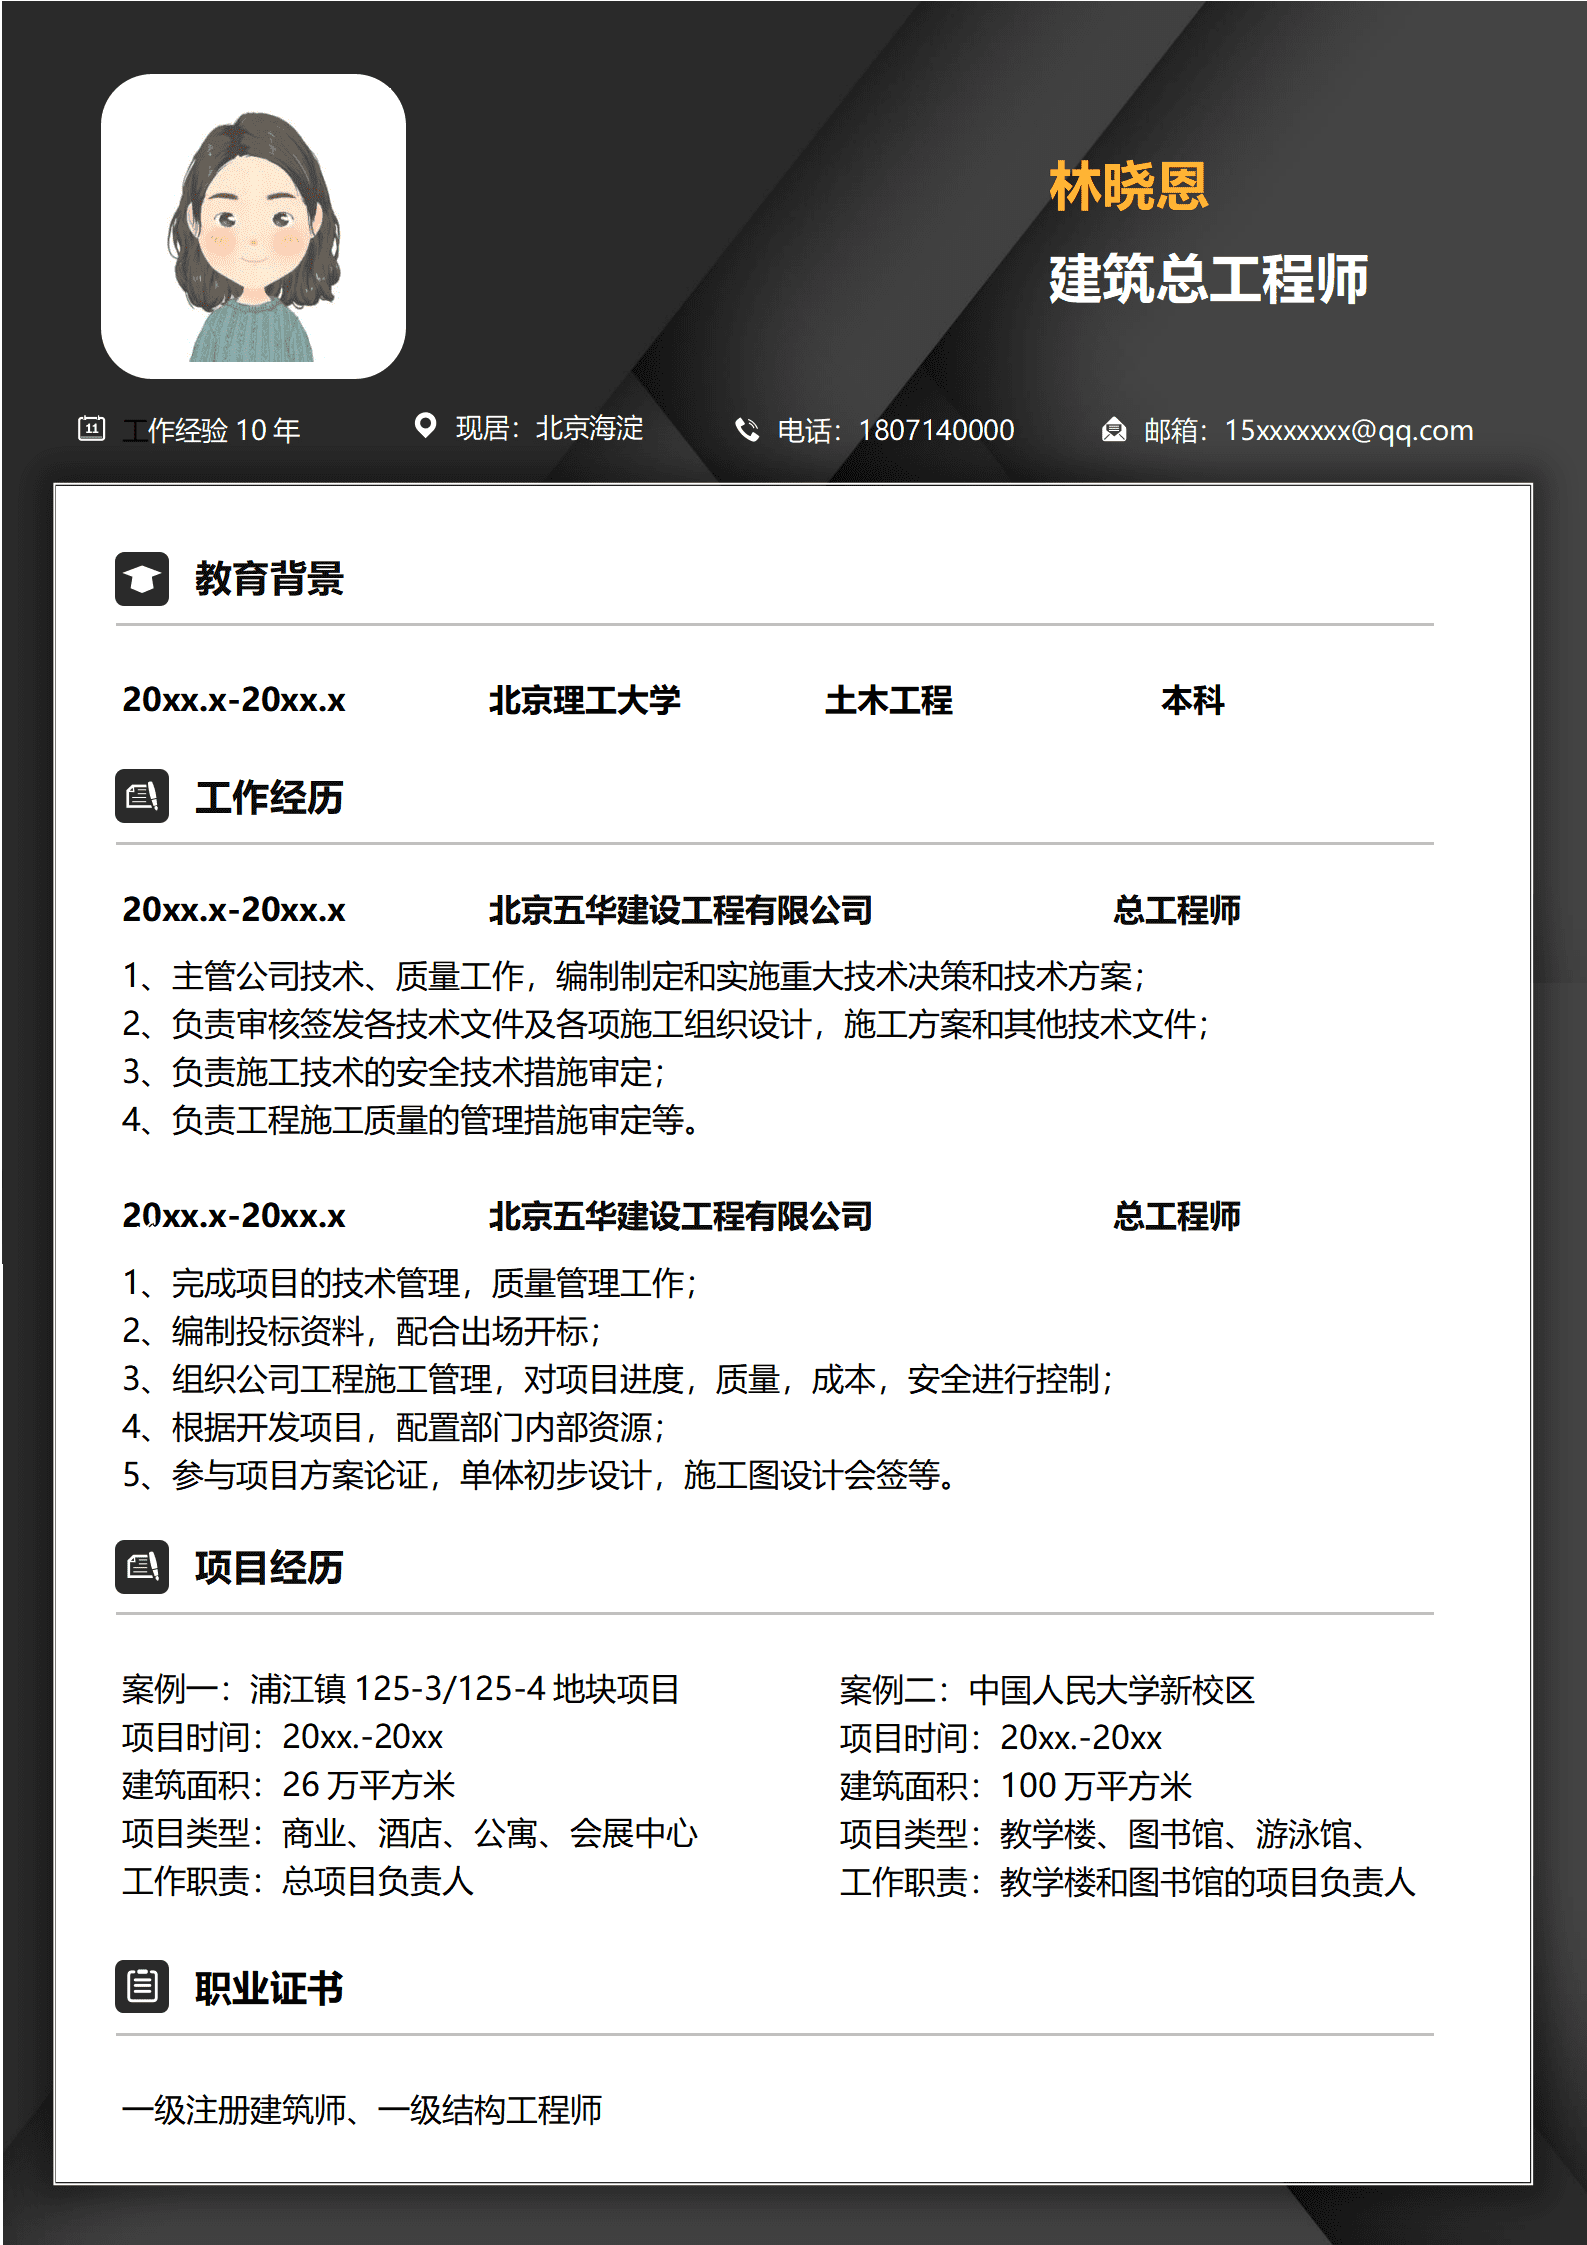Click the text 一级注册建筑师、一级结构工程师
Viewport: 1587px width, 2245px height.
click(361, 2110)
